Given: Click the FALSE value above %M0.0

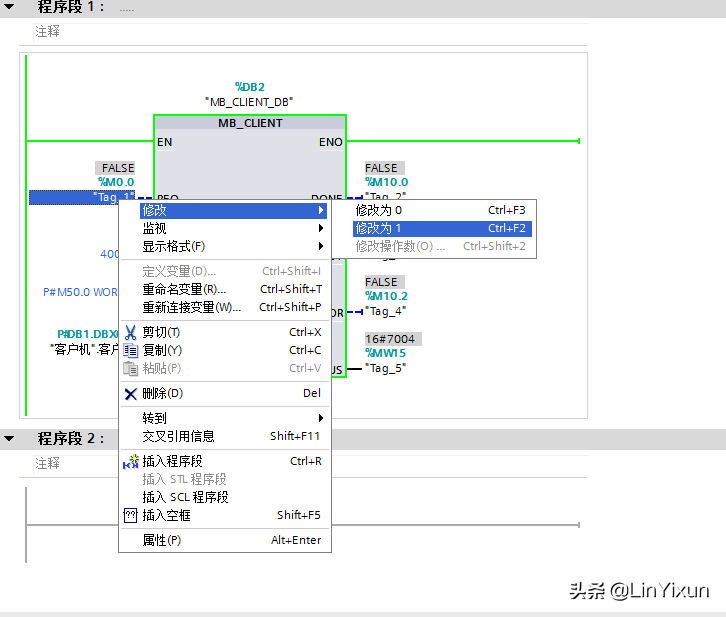Looking at the screenshot, I should coord(115,168).
